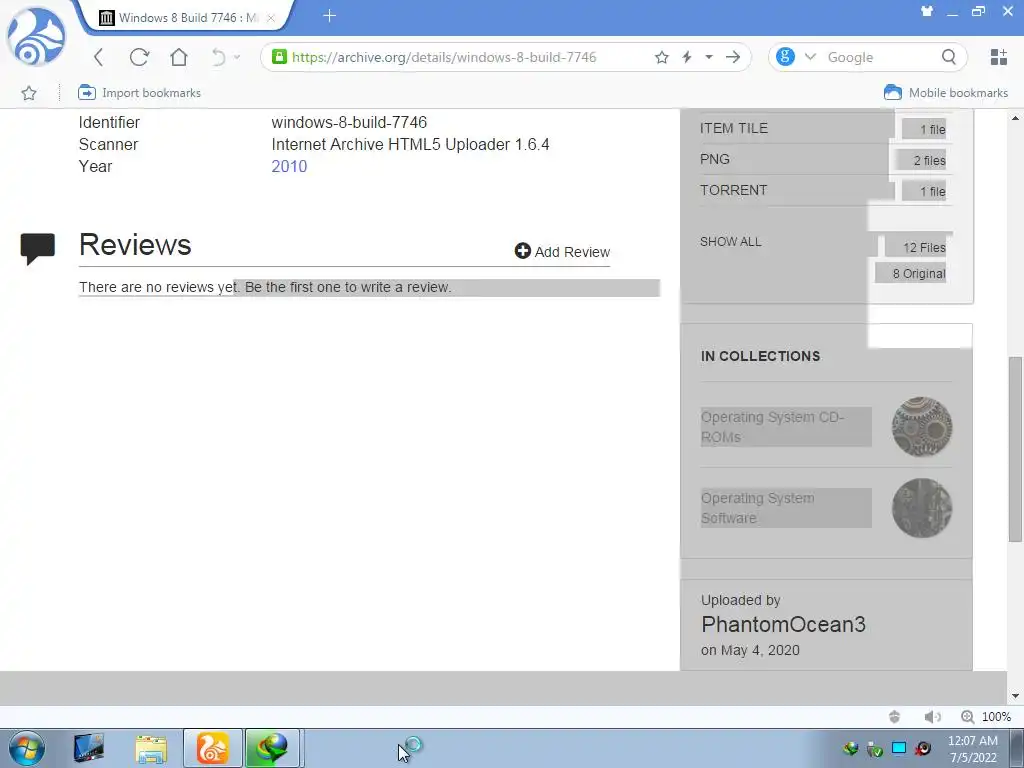This screenshot has height=768, width=1024.
Task: Click the go forward arrow in address bar
Action: click(x=733, y=57)
